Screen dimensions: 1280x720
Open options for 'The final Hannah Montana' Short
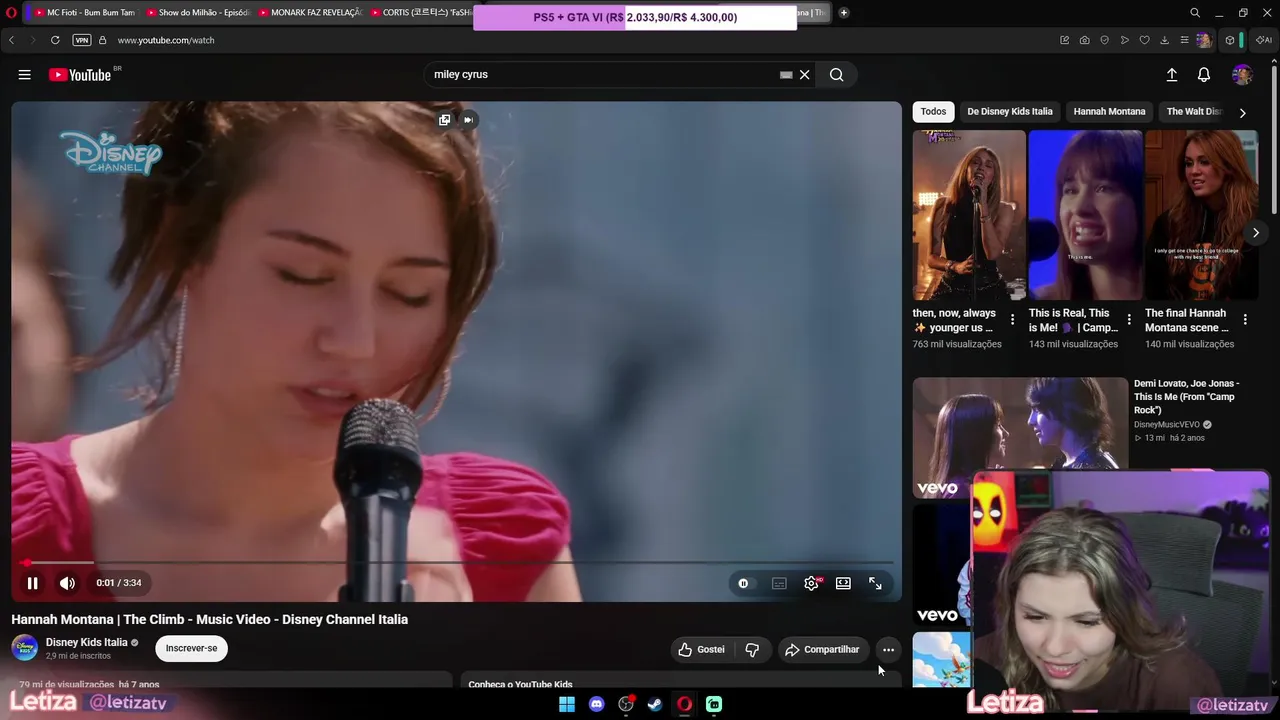pyautogui.click(x=1245, y=320)
